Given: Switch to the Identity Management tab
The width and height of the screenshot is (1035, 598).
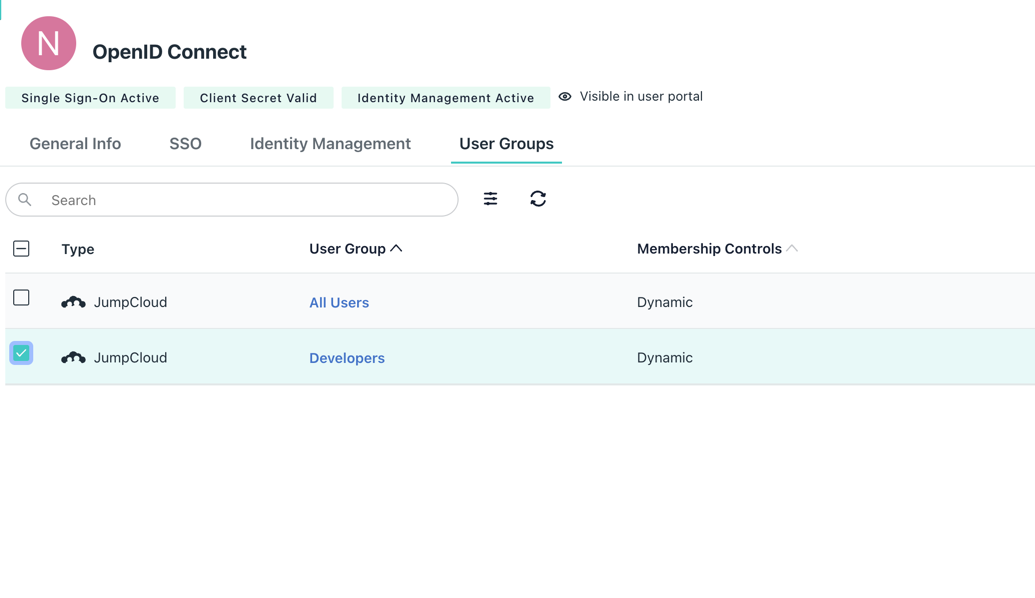Looking at the screenshot, I should [330, 143].
